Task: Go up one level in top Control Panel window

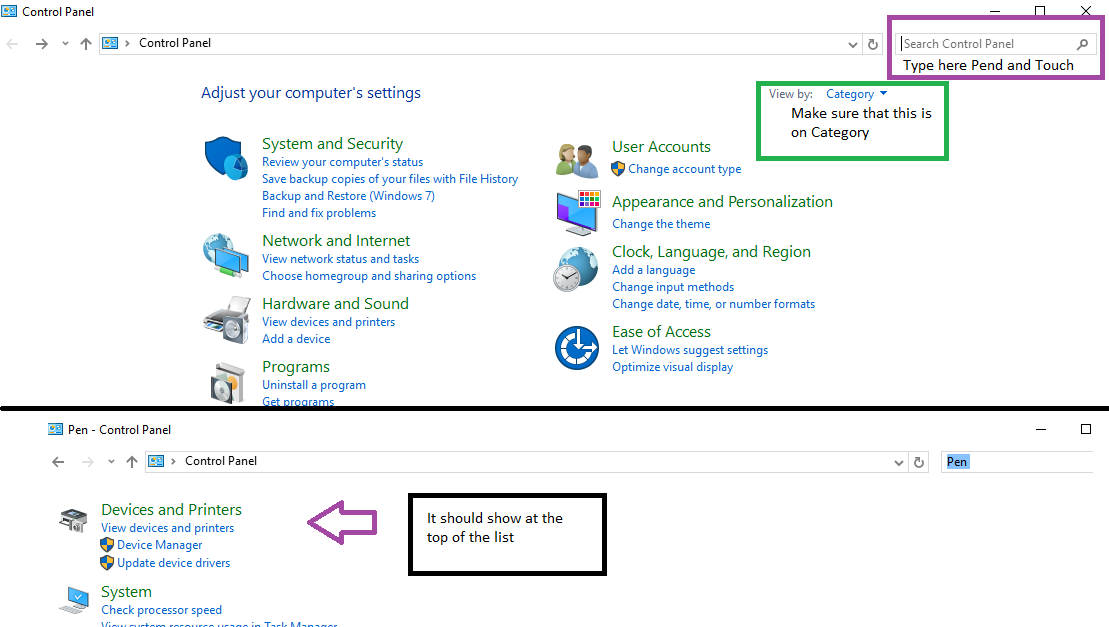Action: (x=86, y=44)
